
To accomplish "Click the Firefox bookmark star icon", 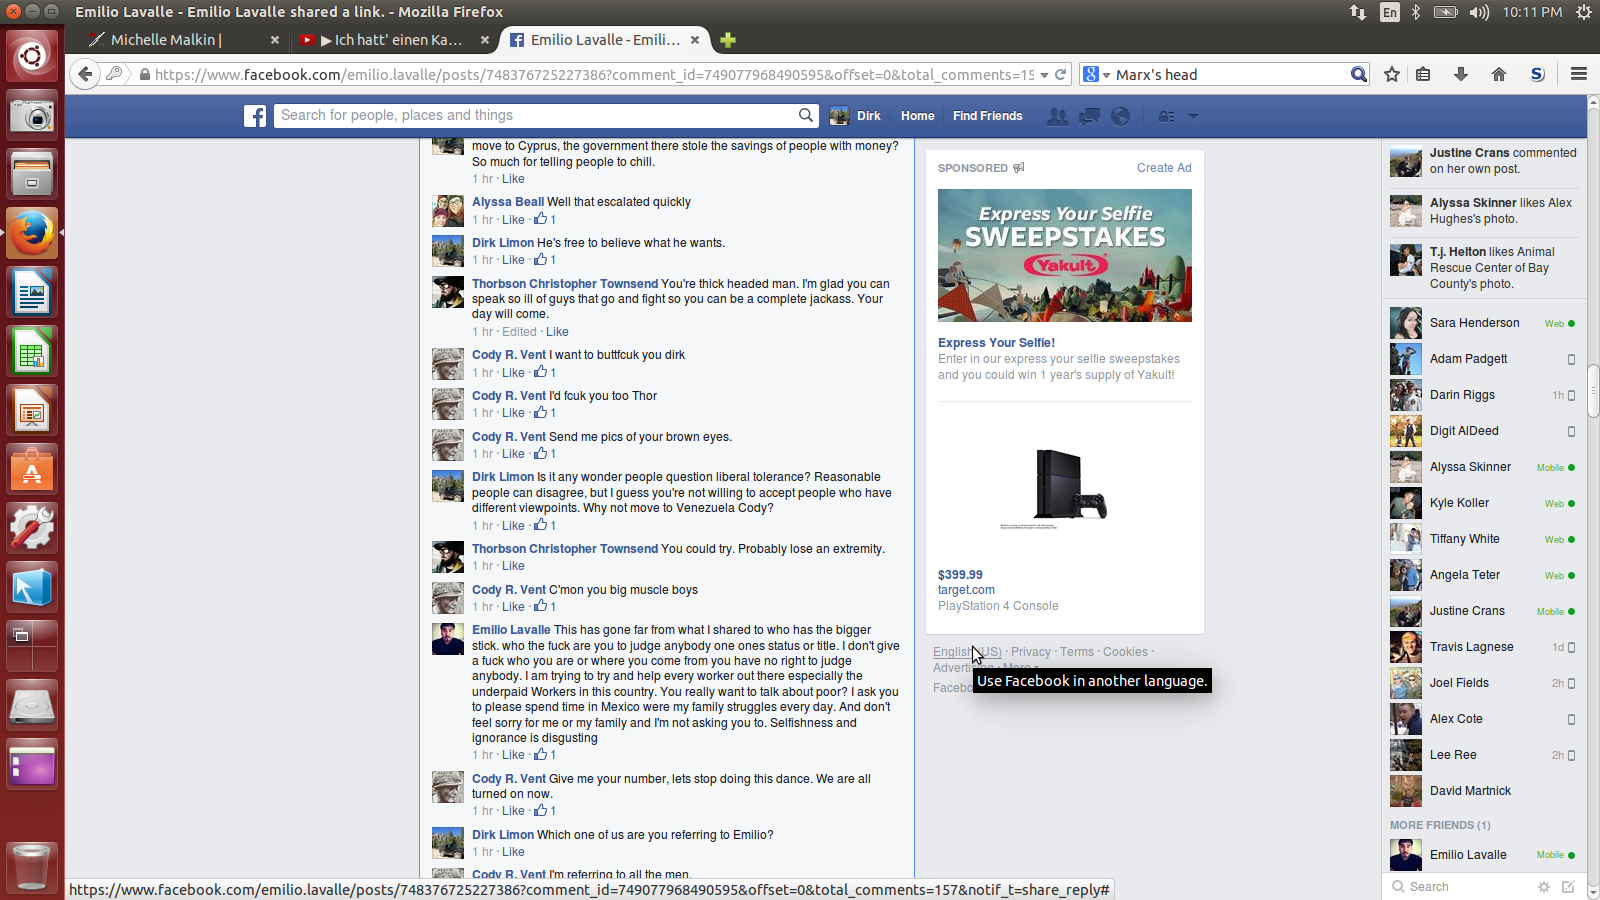I will [1391, 74].
